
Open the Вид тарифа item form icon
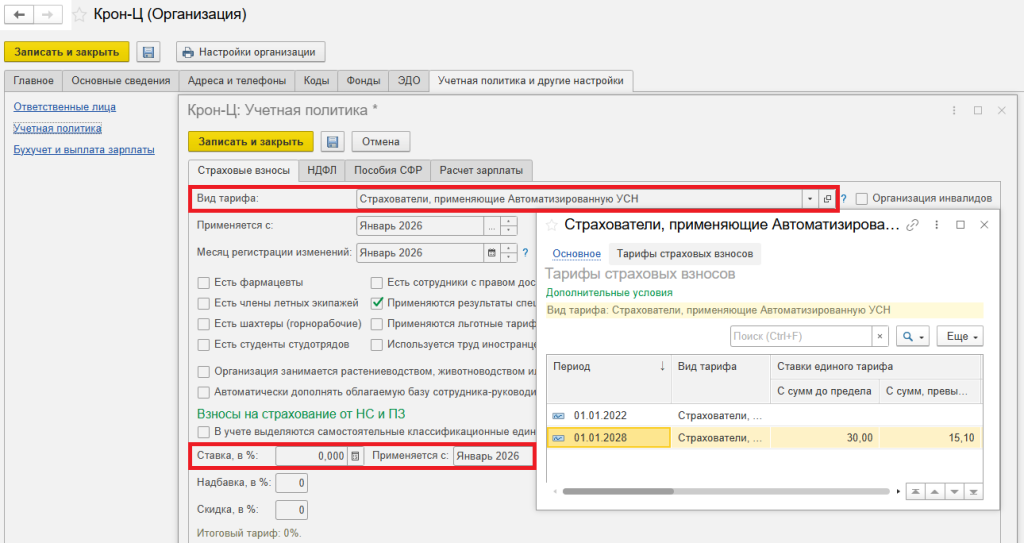point(827,199)
